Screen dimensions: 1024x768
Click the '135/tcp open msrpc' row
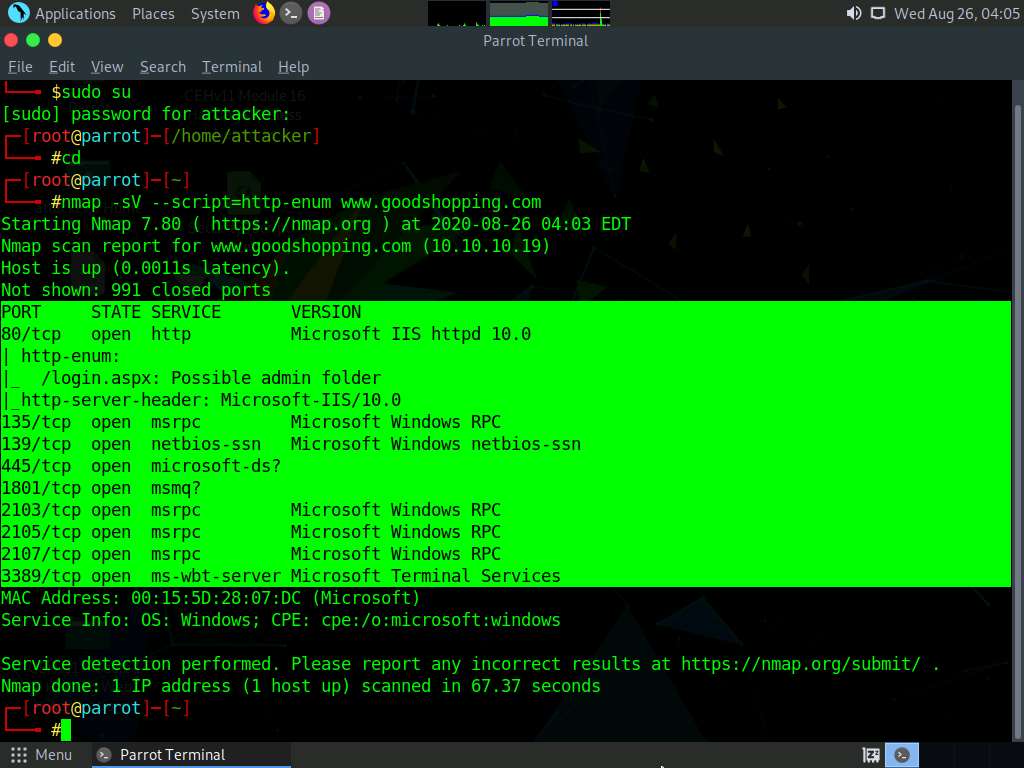pyautogui.click(x=251, y=422)
